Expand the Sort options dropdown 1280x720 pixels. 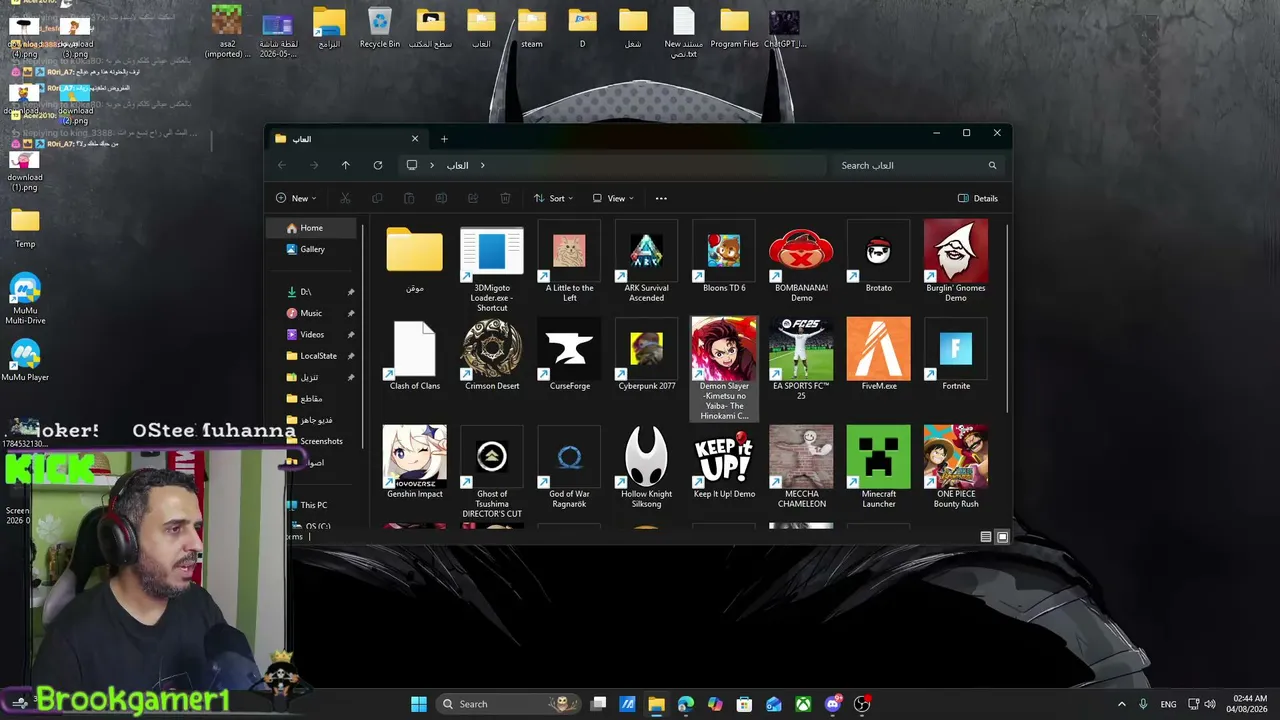[553, 198]
